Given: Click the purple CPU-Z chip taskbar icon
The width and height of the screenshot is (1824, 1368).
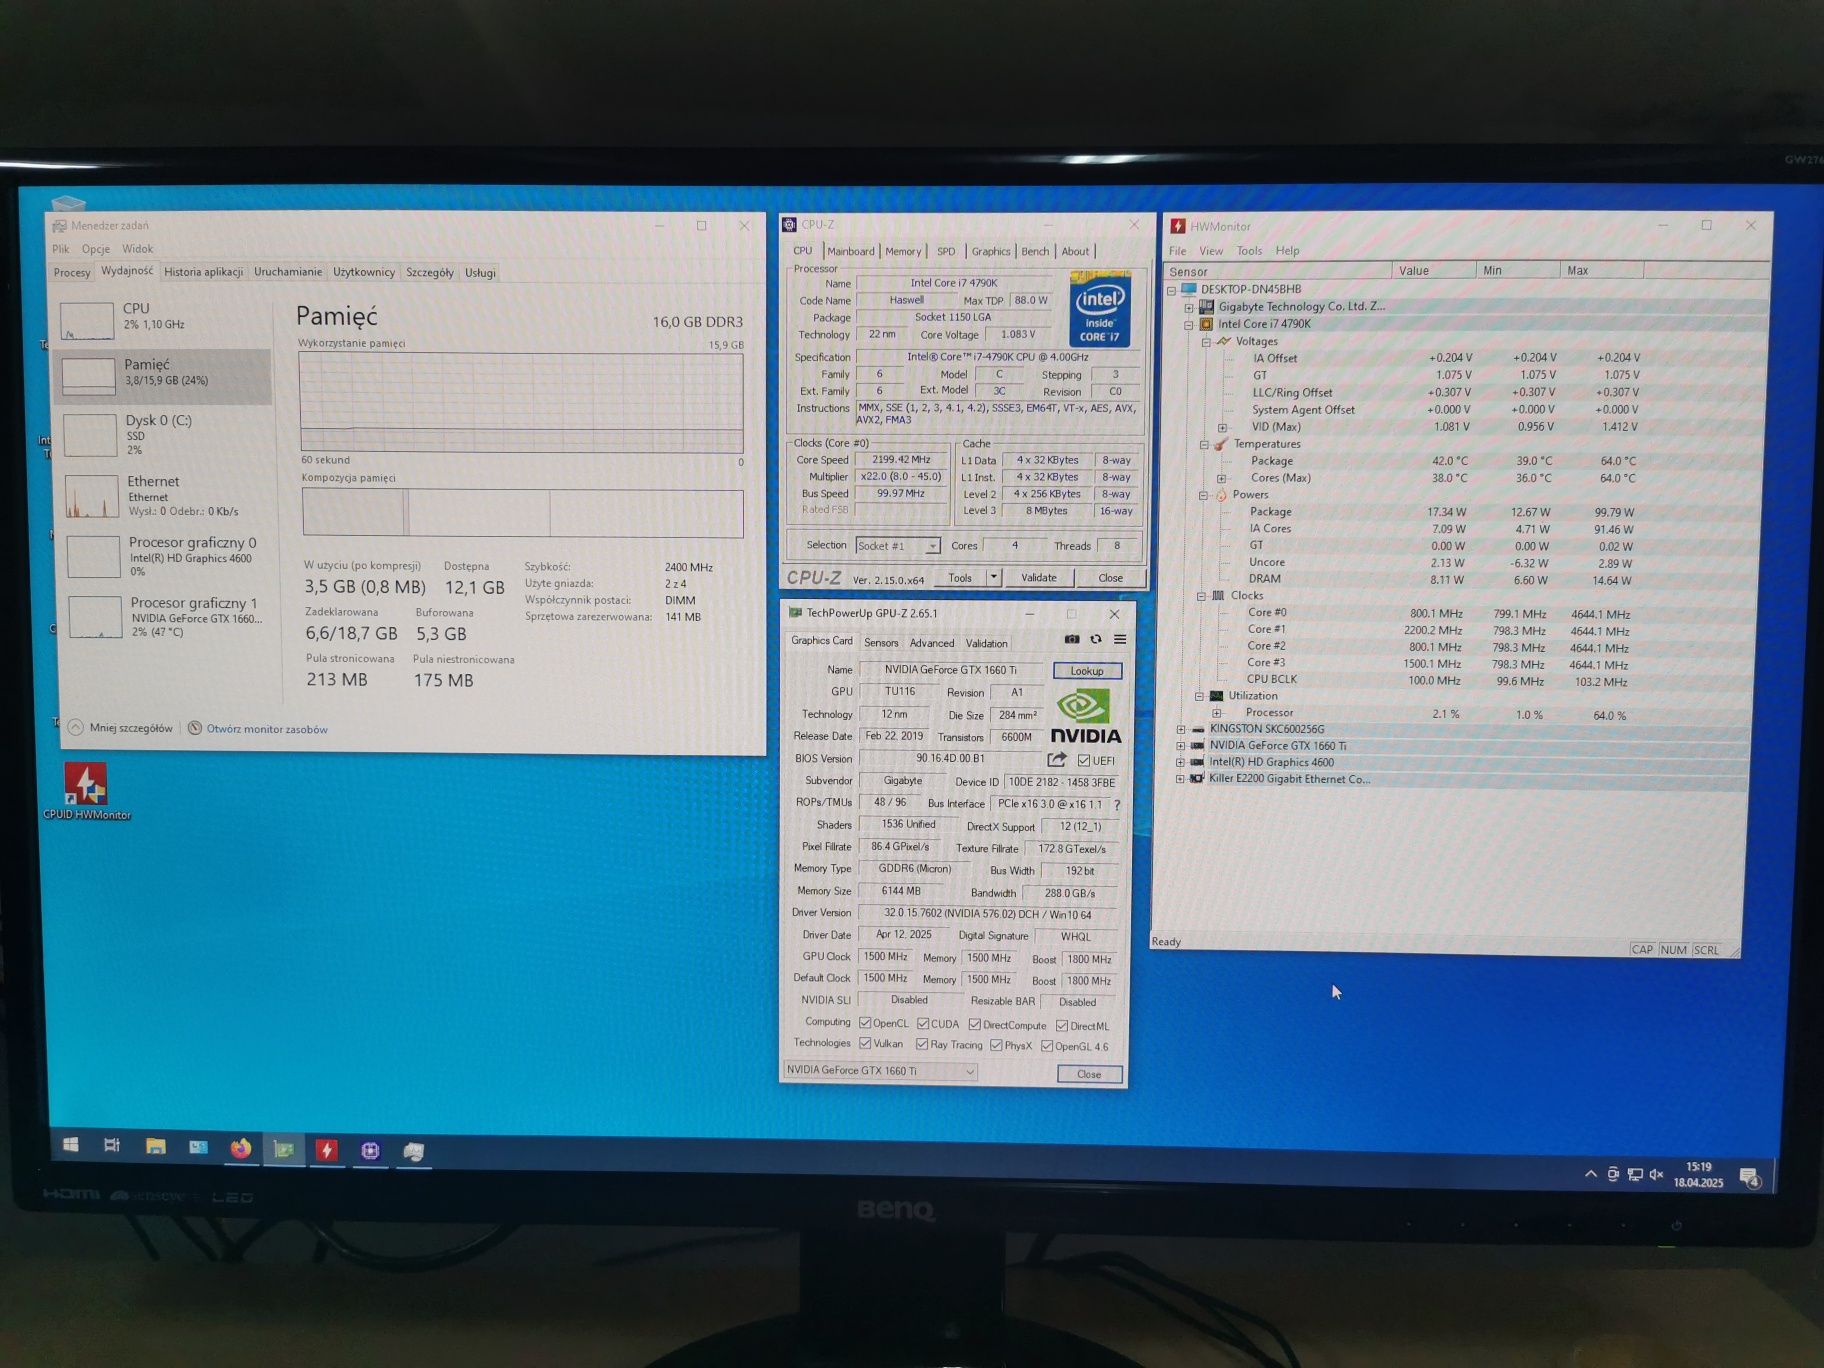Looking at the screenshot, I should point(370,1151).
